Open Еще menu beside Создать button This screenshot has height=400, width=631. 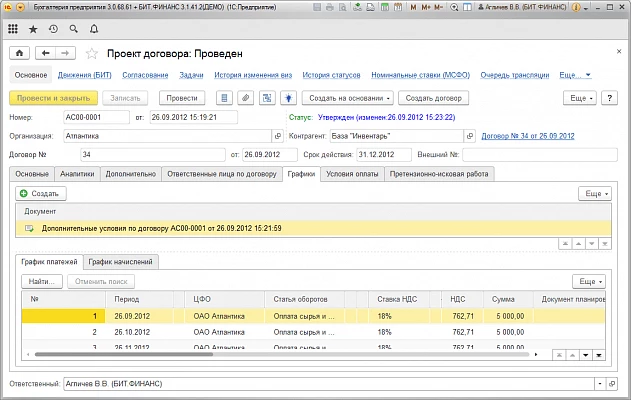595,194
